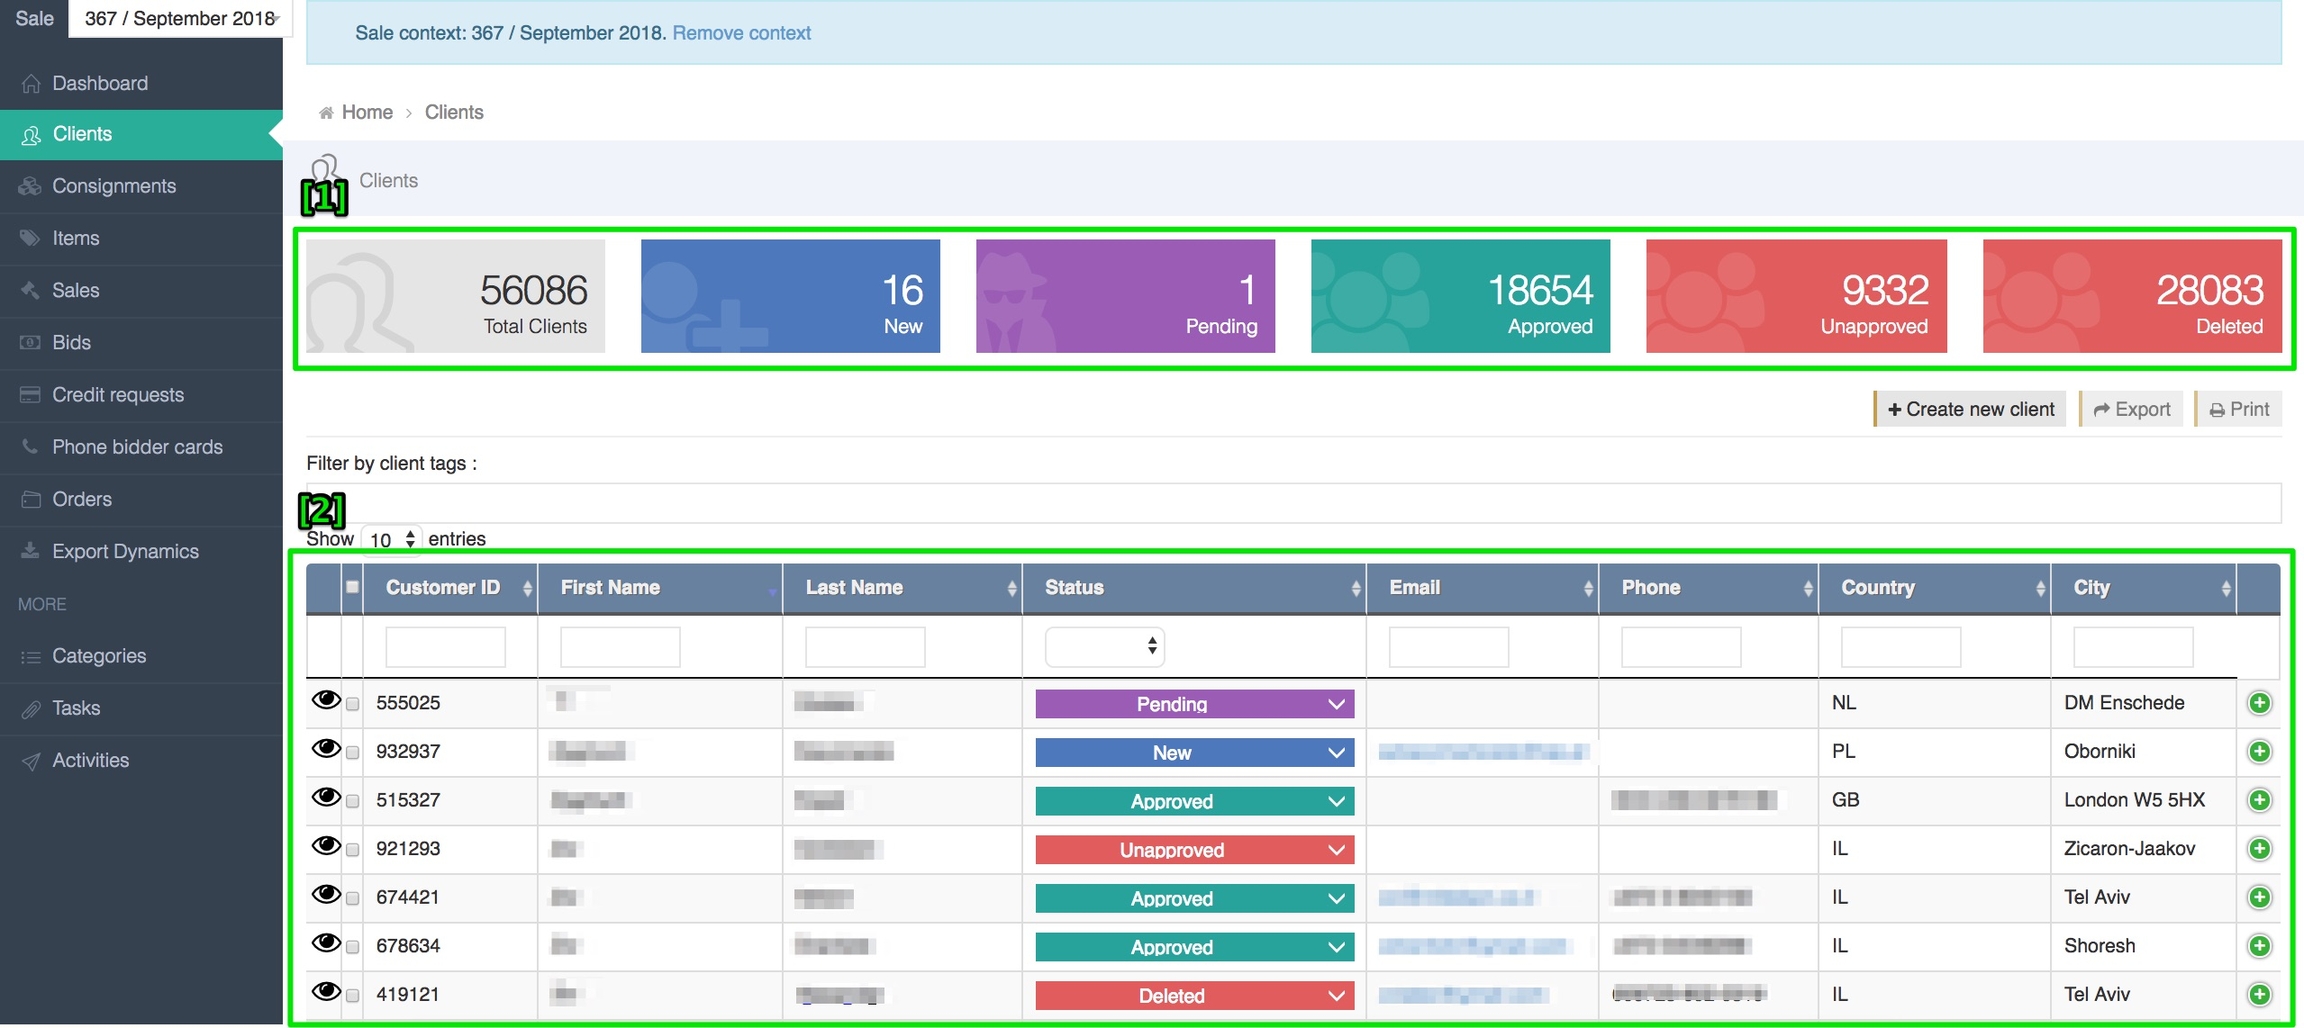
Task: Open Consignments in the sidebar
Action: (114, 186)
